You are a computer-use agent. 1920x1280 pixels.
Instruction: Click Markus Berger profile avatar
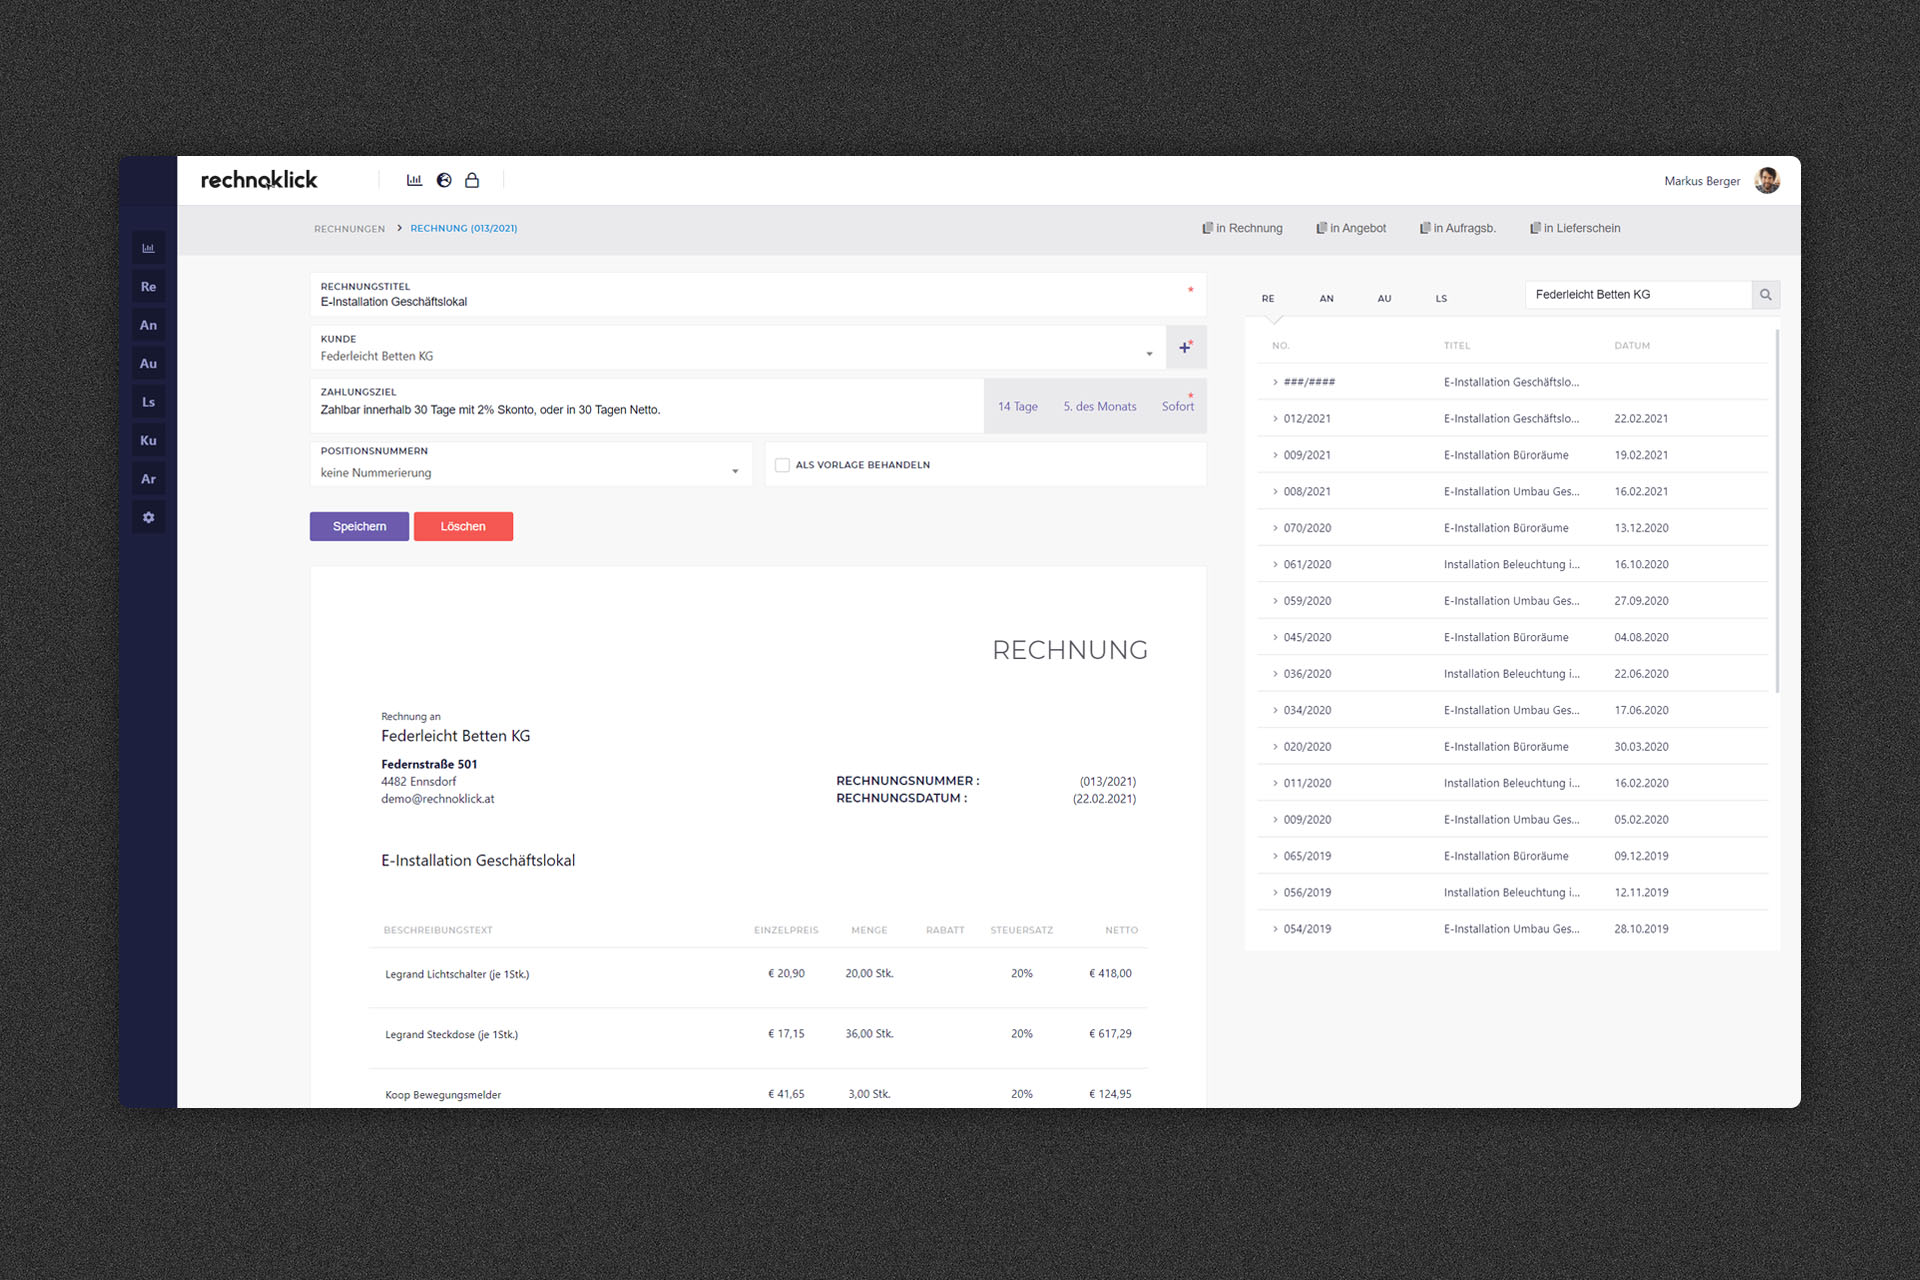[x=1767, y=180]
